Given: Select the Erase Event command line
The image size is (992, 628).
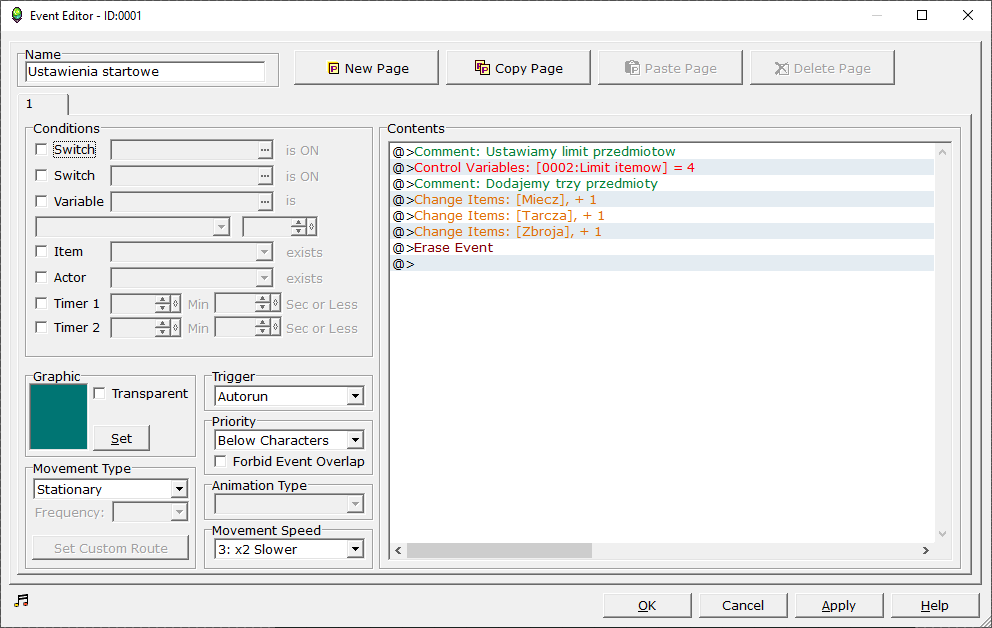Looking at the screenshot, I should [x=662, y=248].
